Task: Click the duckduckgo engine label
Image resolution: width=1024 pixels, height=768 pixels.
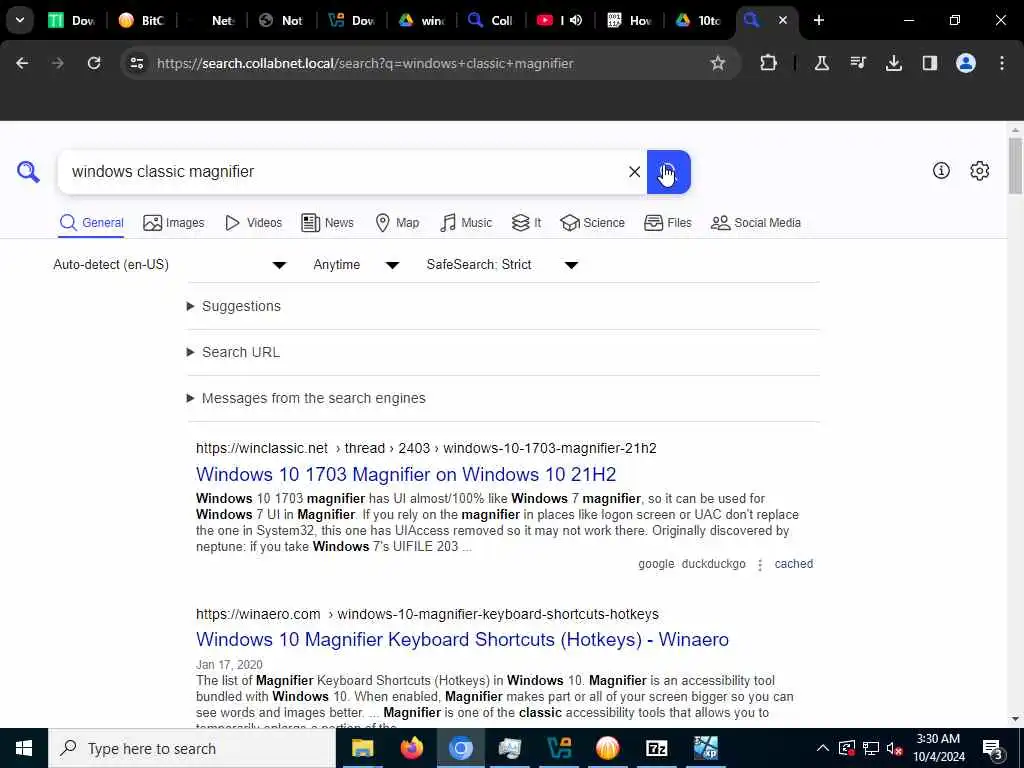Action: [x=713, y=564]
